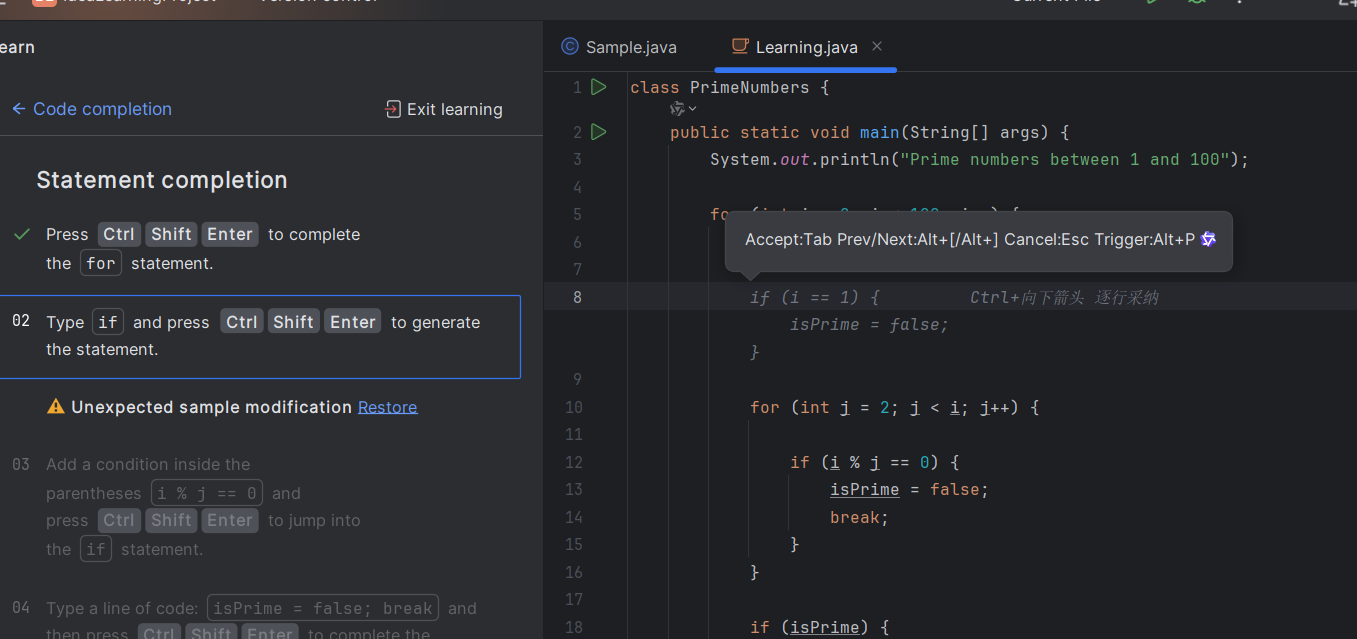Switch to the Sample.java tab
The image size is (1357, 639).
[619, 47]
